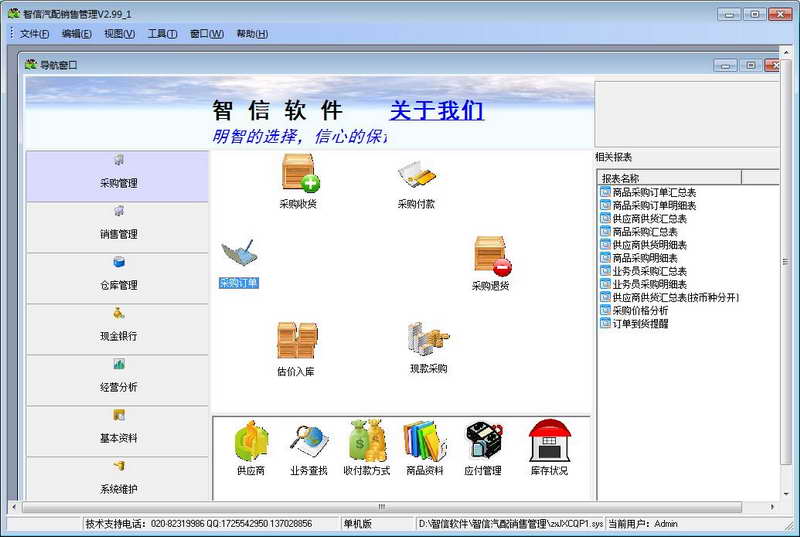Open the 工具(T) menu
This screenshot has width=800, height=537.
click(x=162, y=34)
